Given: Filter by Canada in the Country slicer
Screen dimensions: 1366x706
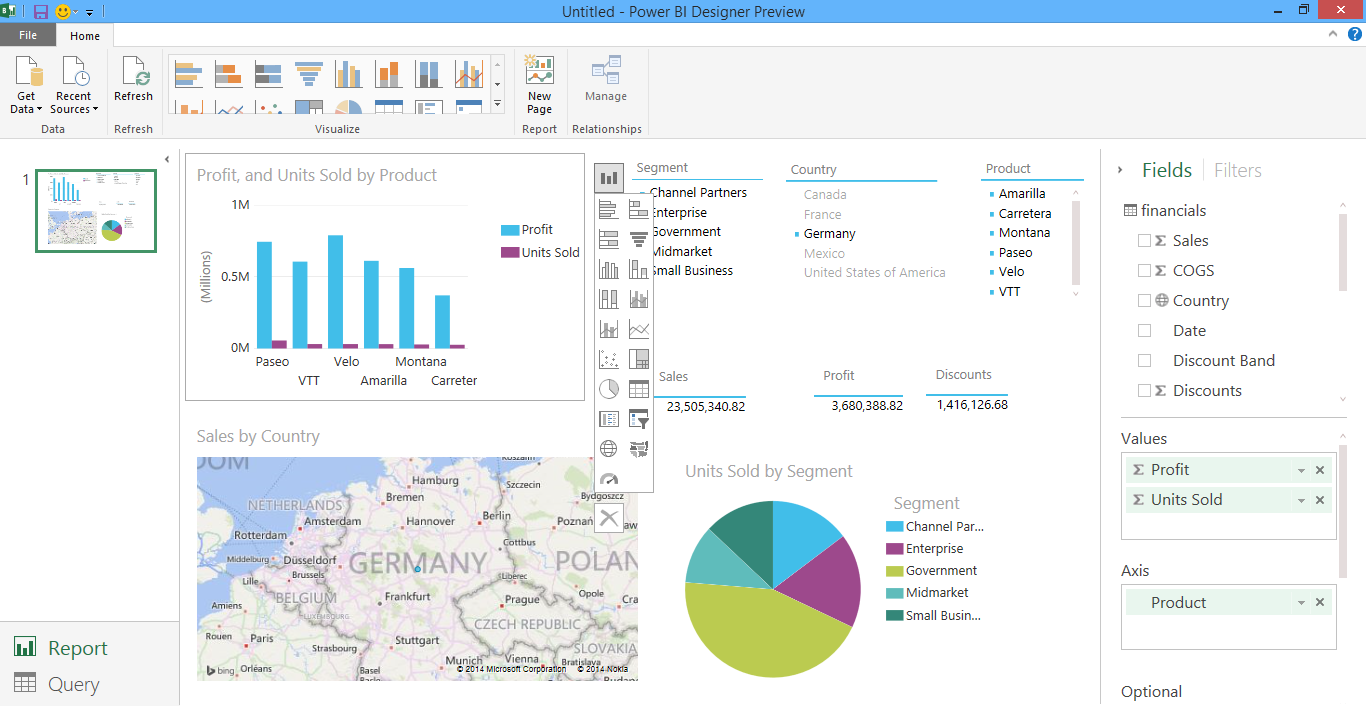Looking at the screenshot, I should pos(825,195).
